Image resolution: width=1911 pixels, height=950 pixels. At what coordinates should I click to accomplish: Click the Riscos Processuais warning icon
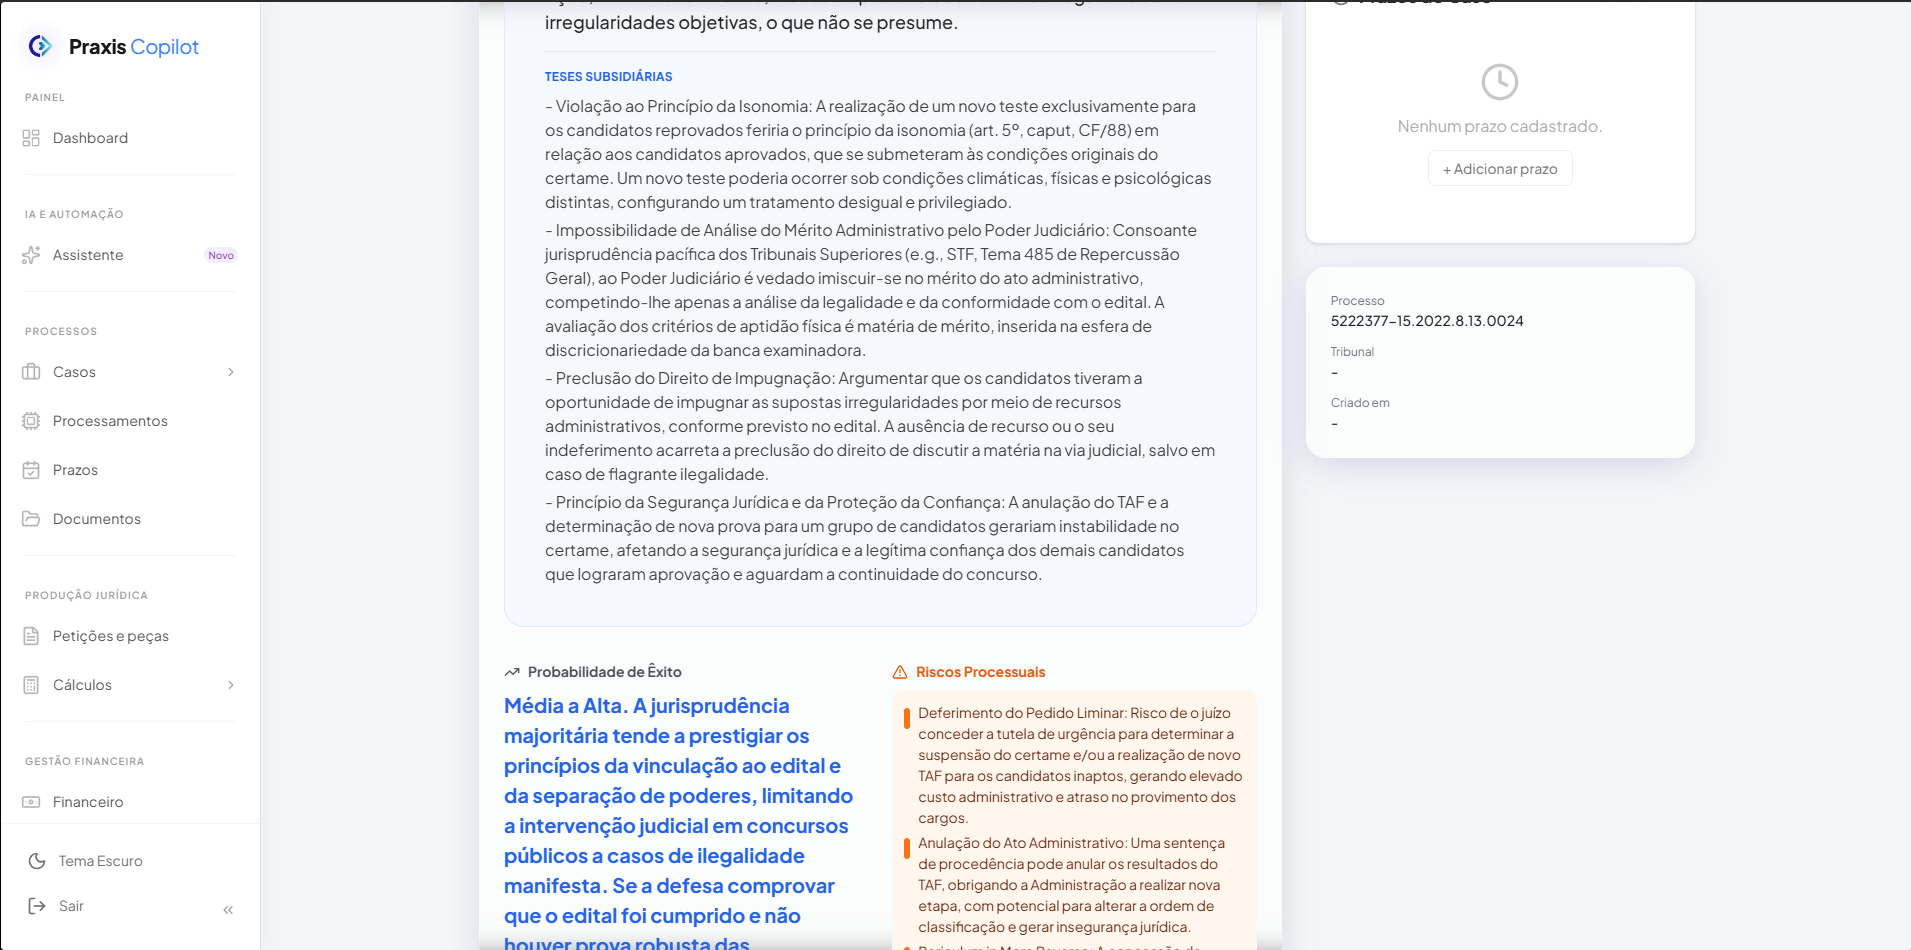click(901, 672)
